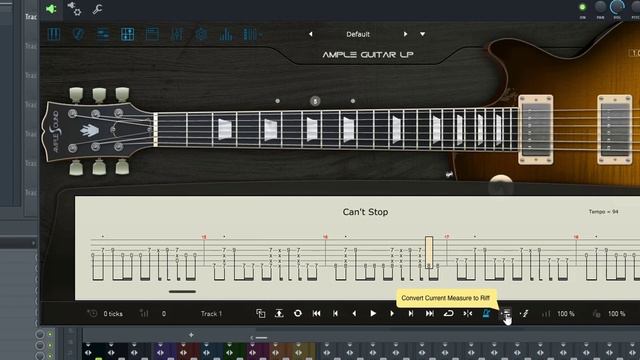Click Convert Current Measure to Riff icon

(x=506, y=313)
